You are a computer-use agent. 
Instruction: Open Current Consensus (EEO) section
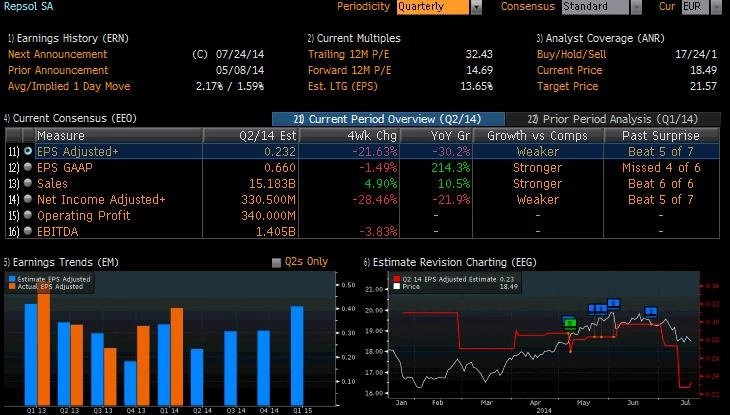70,118
